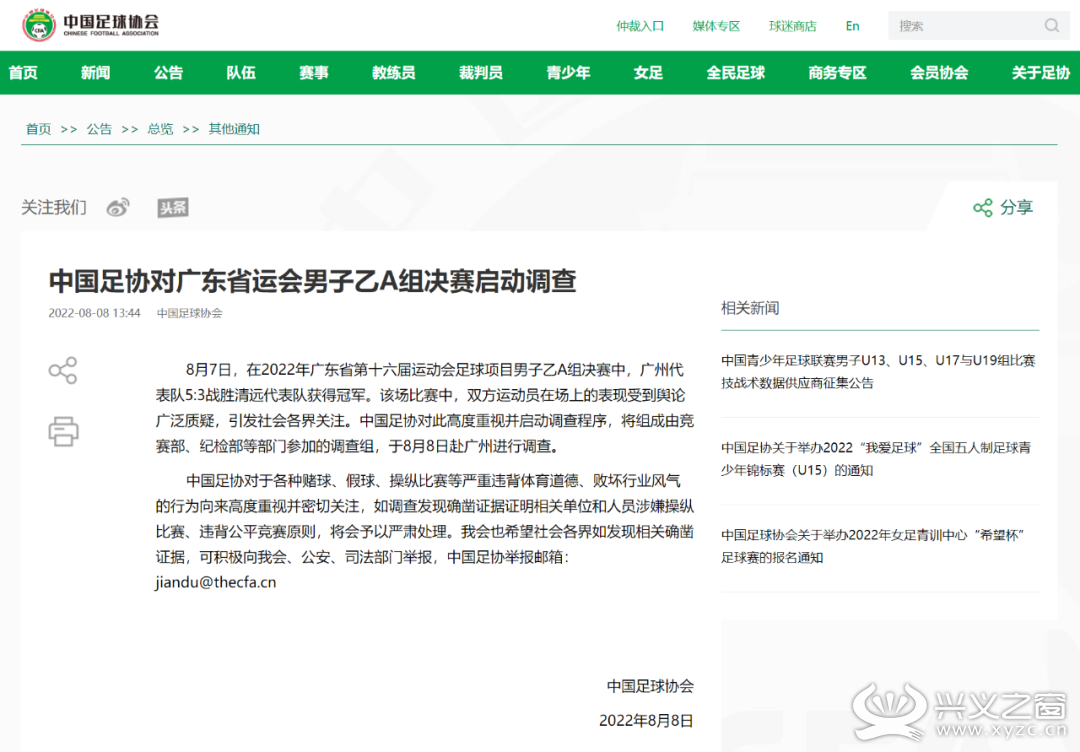Click the email jiandu@thecfa.cn
Image resolution: width=1080 pixels, height=752 pixels.
coord(216,582)
